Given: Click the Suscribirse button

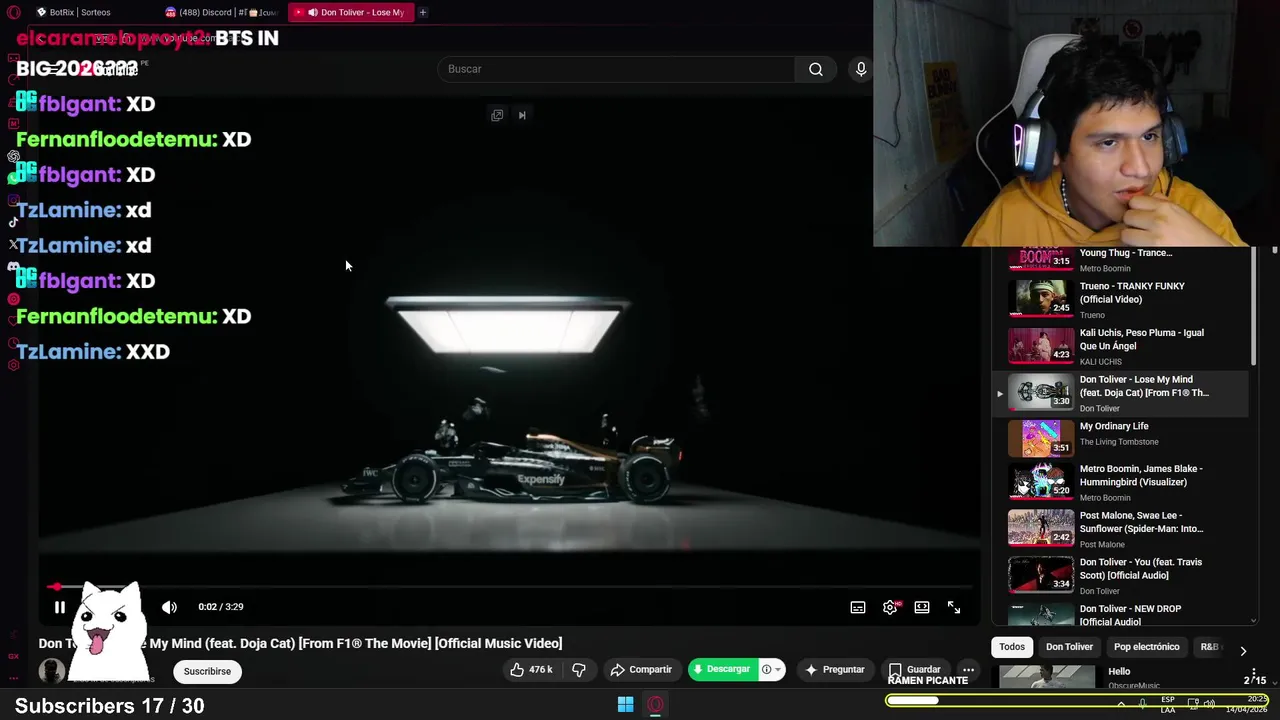Looking at the screenshot, I should click(207, 671).
